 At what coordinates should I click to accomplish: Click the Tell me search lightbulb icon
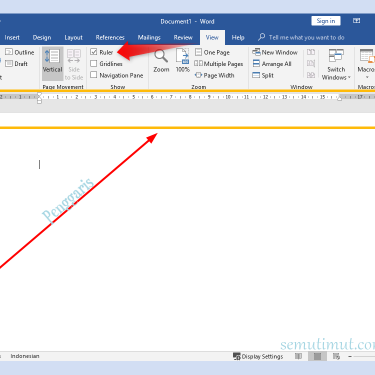point(262,37)
